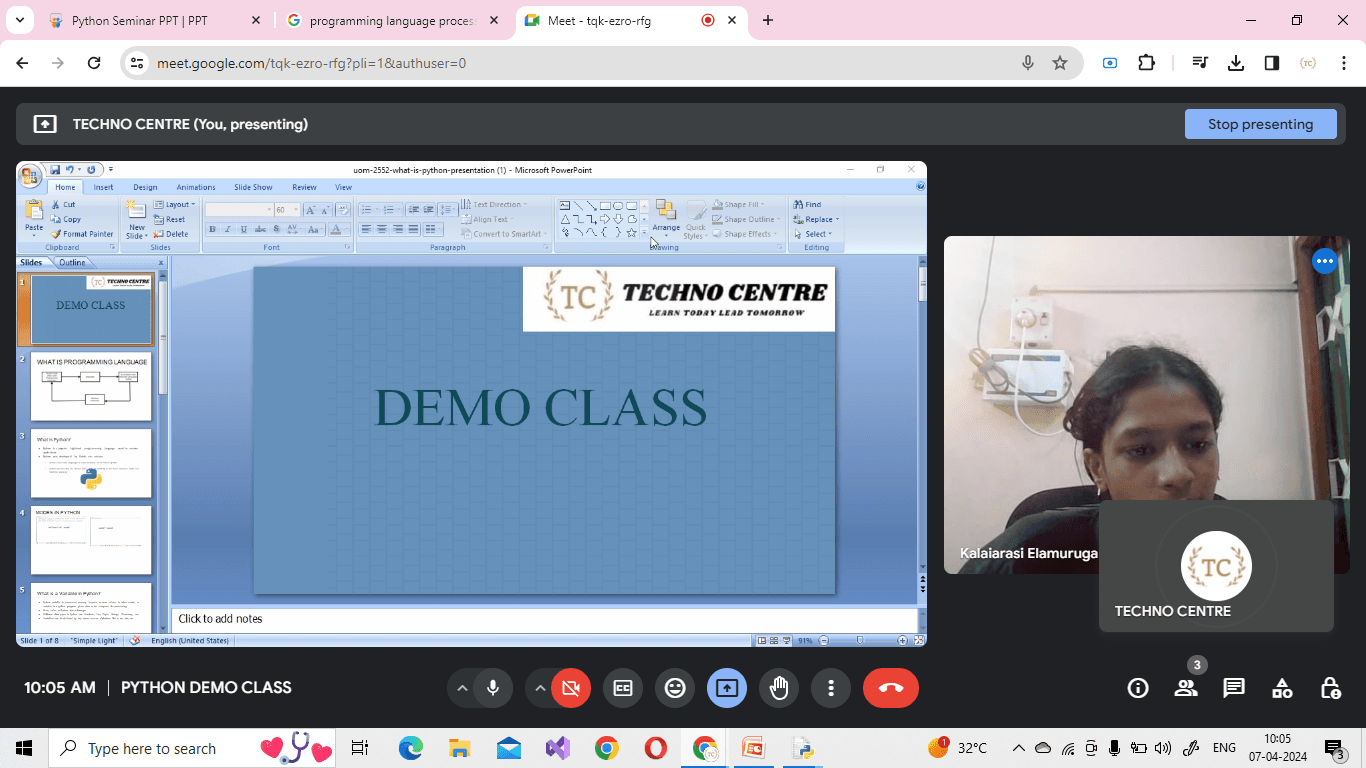Bookmark this page with star icon
This screenshot has height=768, width=1366.
1060,63
